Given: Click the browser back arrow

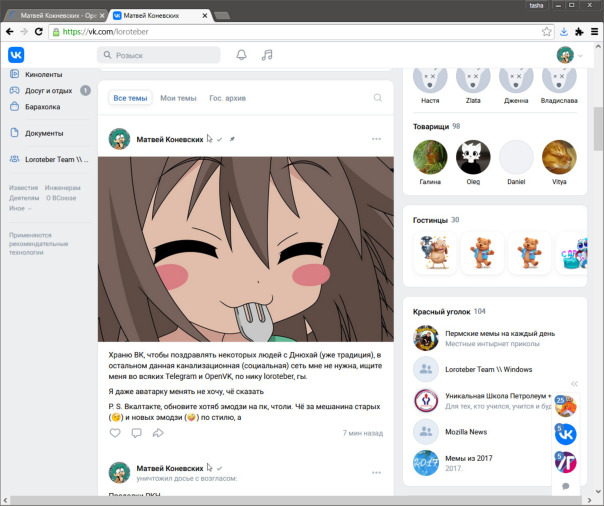Looking at the screenshot, I should (x=10, y=32).
